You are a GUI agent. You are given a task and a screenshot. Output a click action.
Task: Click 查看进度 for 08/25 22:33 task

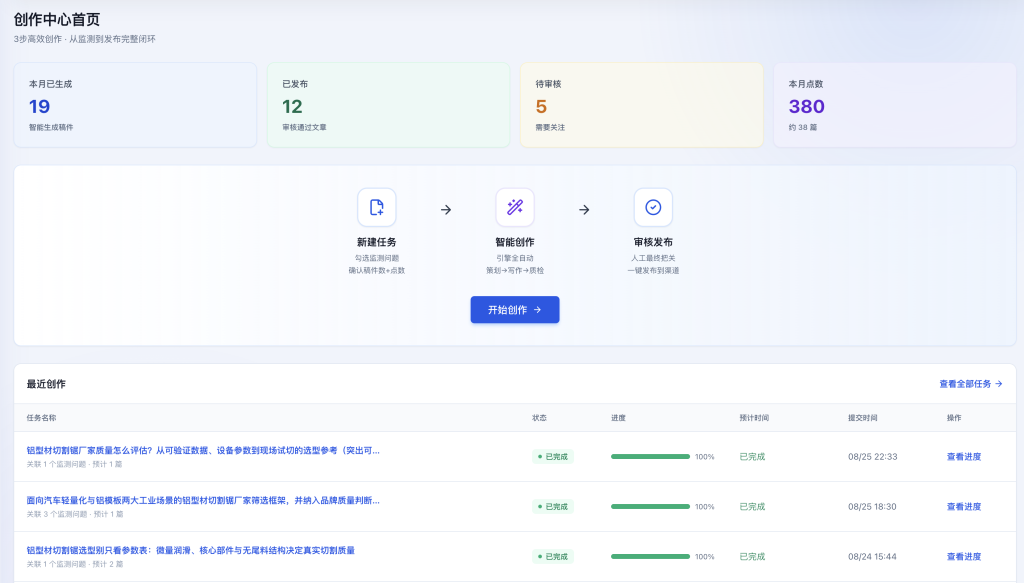964,456
